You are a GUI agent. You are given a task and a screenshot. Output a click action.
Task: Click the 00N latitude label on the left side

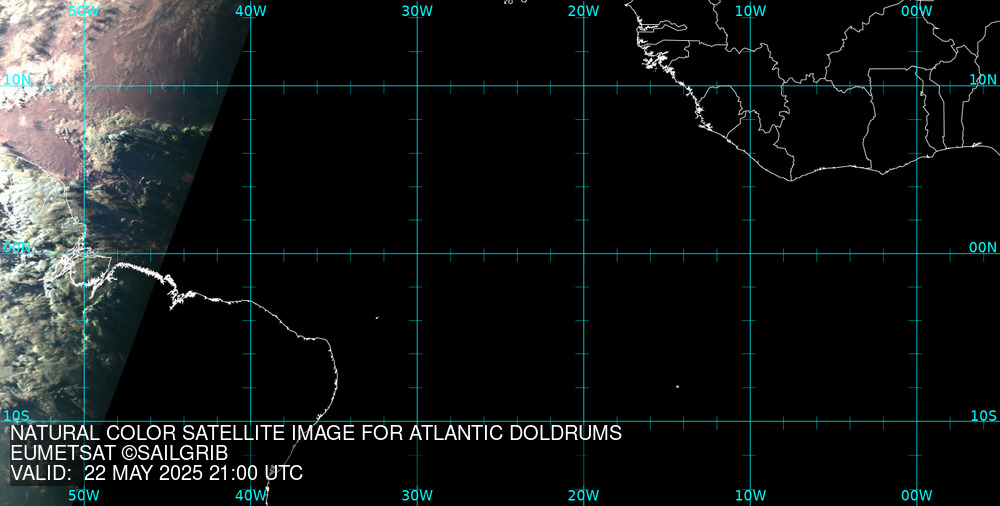(17, 248)
